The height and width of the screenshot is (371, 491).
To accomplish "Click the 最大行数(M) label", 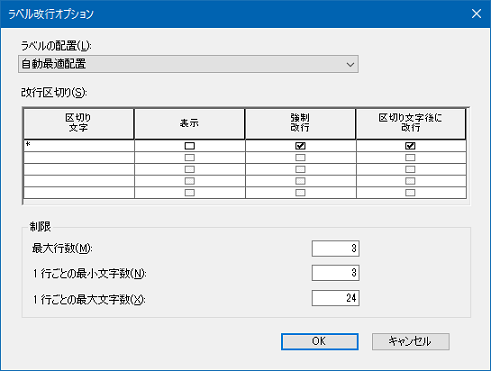I will (x=62, y=248).
